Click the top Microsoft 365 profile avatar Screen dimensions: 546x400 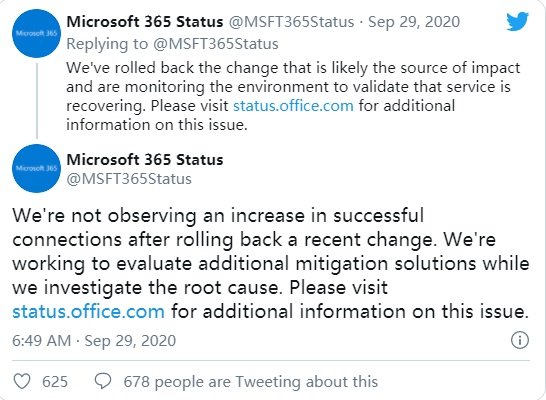pos(37,33)
